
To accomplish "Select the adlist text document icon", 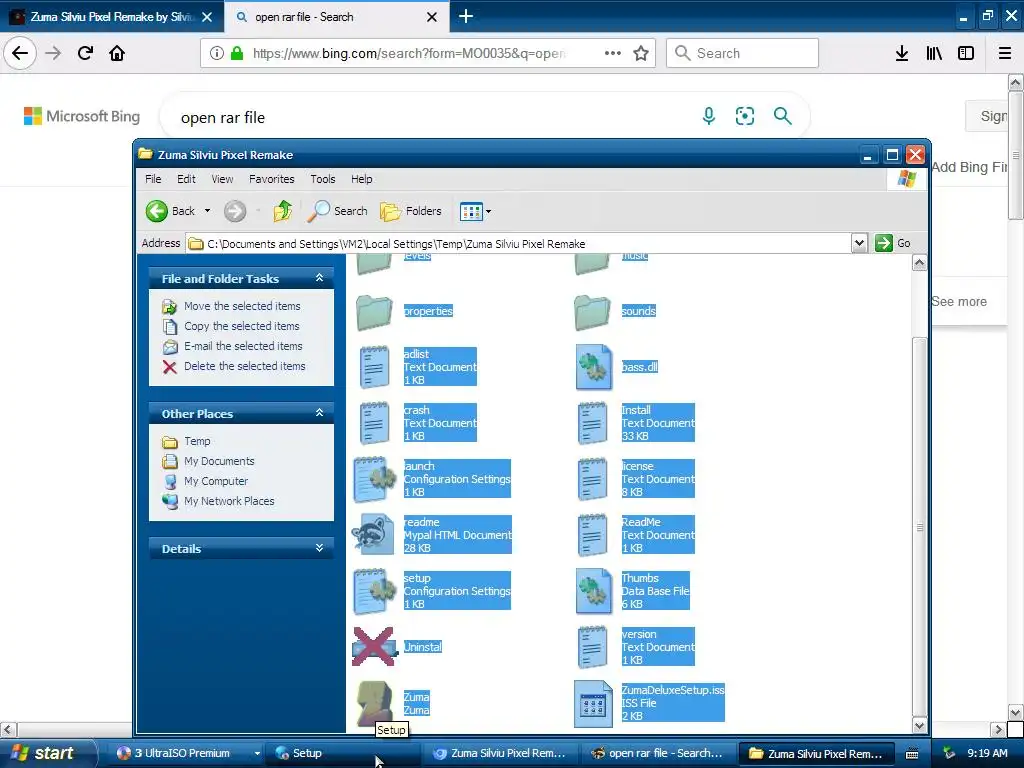I will 374,367.
